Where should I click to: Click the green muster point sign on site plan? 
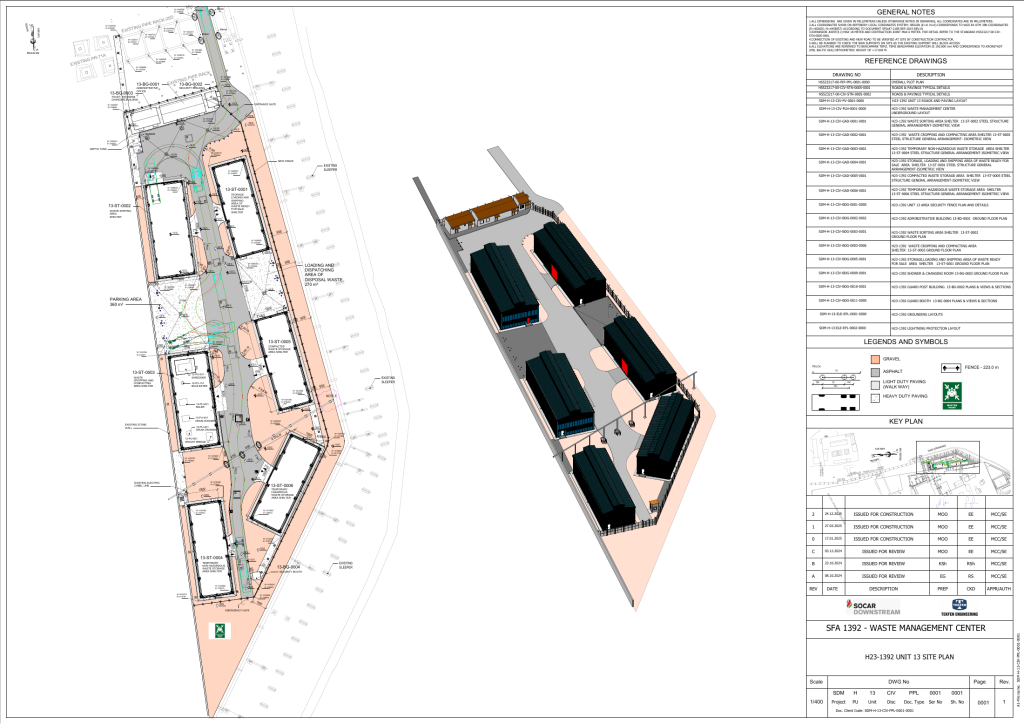(x=219, y=631)
